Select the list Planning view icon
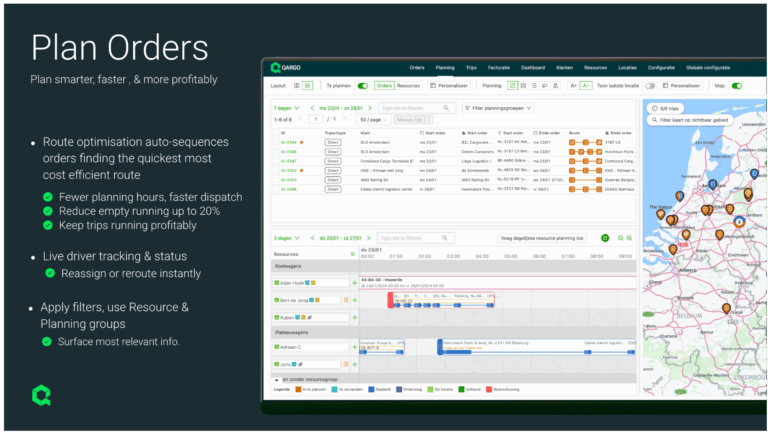 534,86
